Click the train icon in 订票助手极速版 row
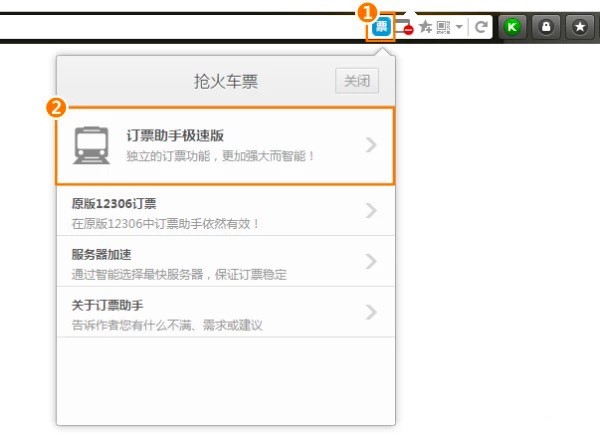This screenshot has width=600, height=447. [91, 145]
